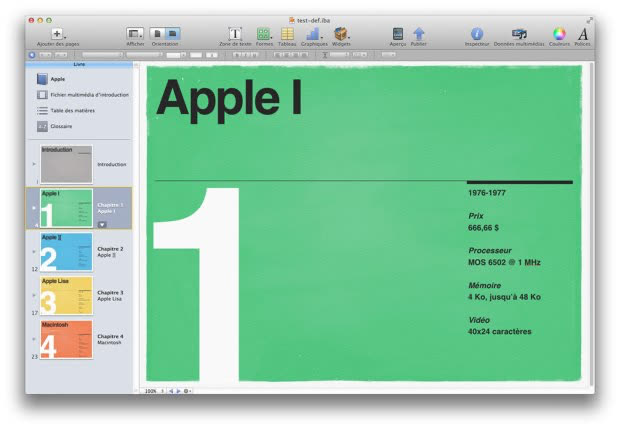
Task: Enter full screen with the corner arrows
Action: coord(590,20)
